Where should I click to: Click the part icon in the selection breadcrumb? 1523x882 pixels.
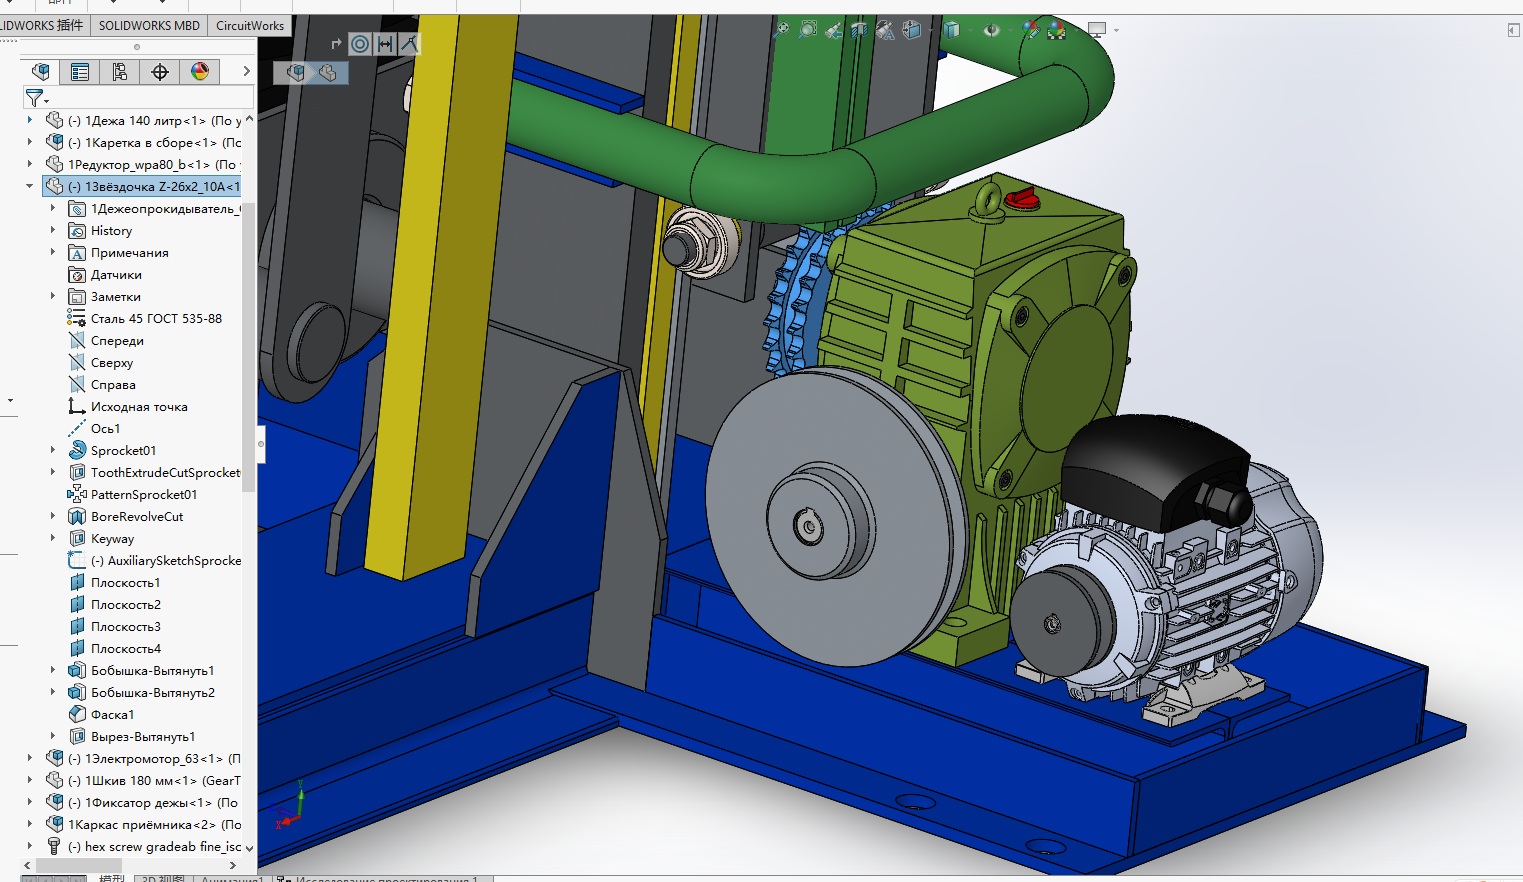[x=327, y=72]
